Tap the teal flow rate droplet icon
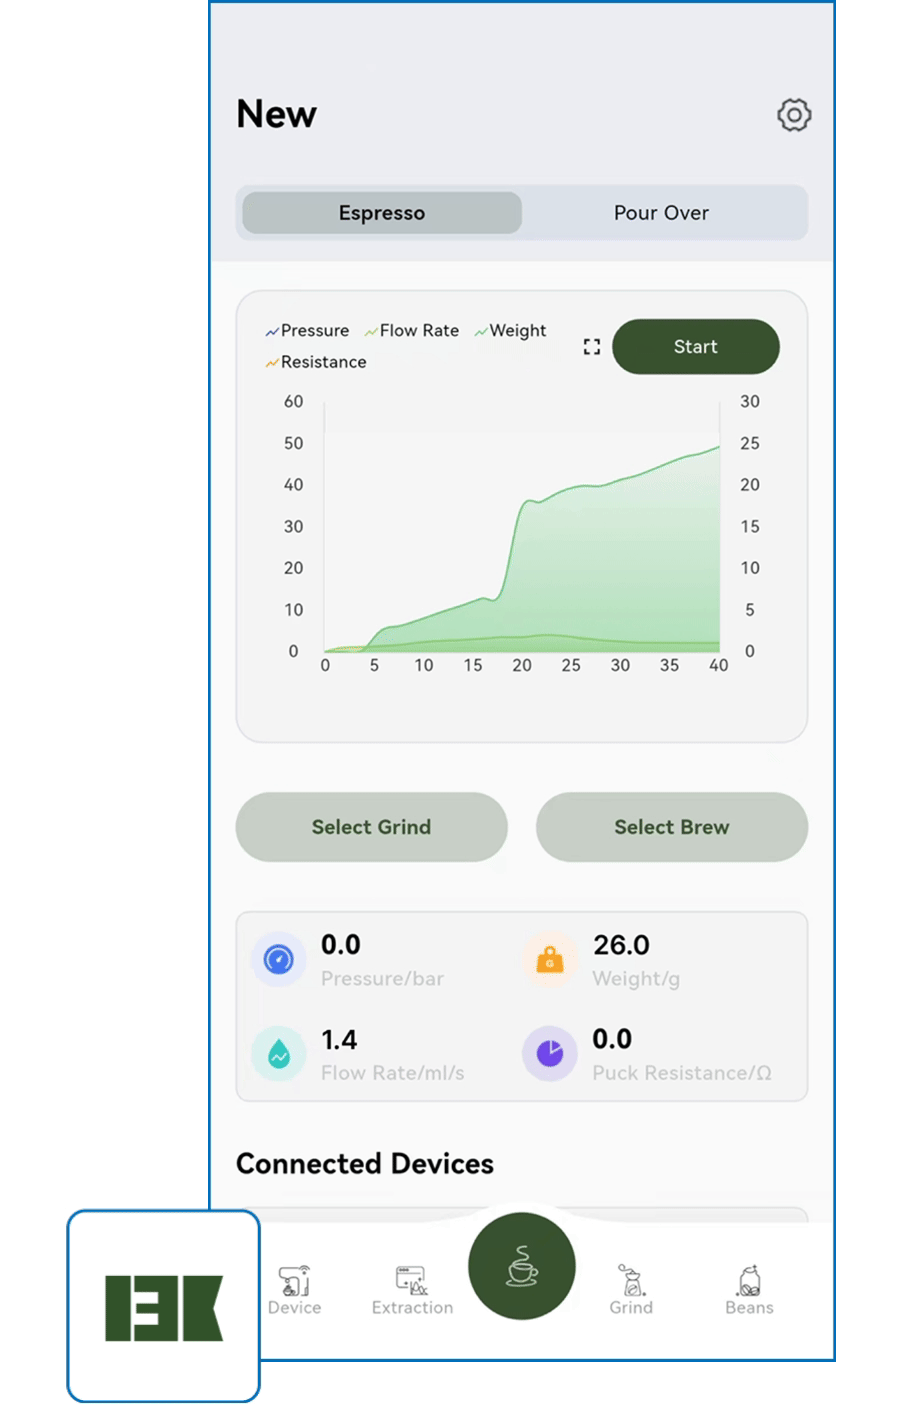The width and height of the screenshot is (900, 1404). pos(279,1054)
